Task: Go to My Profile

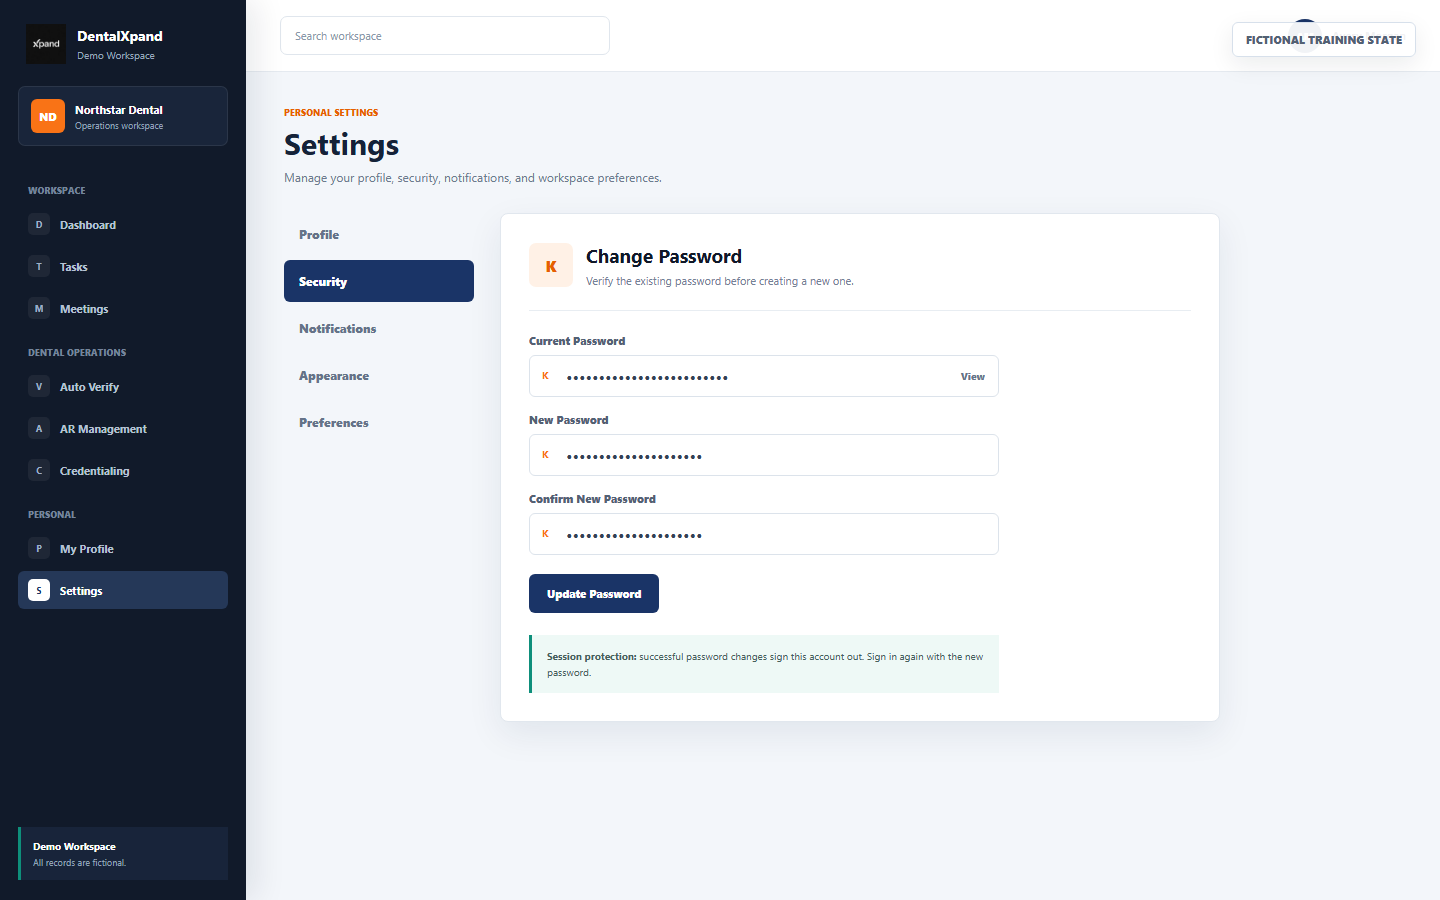Action: coord(123,549)
